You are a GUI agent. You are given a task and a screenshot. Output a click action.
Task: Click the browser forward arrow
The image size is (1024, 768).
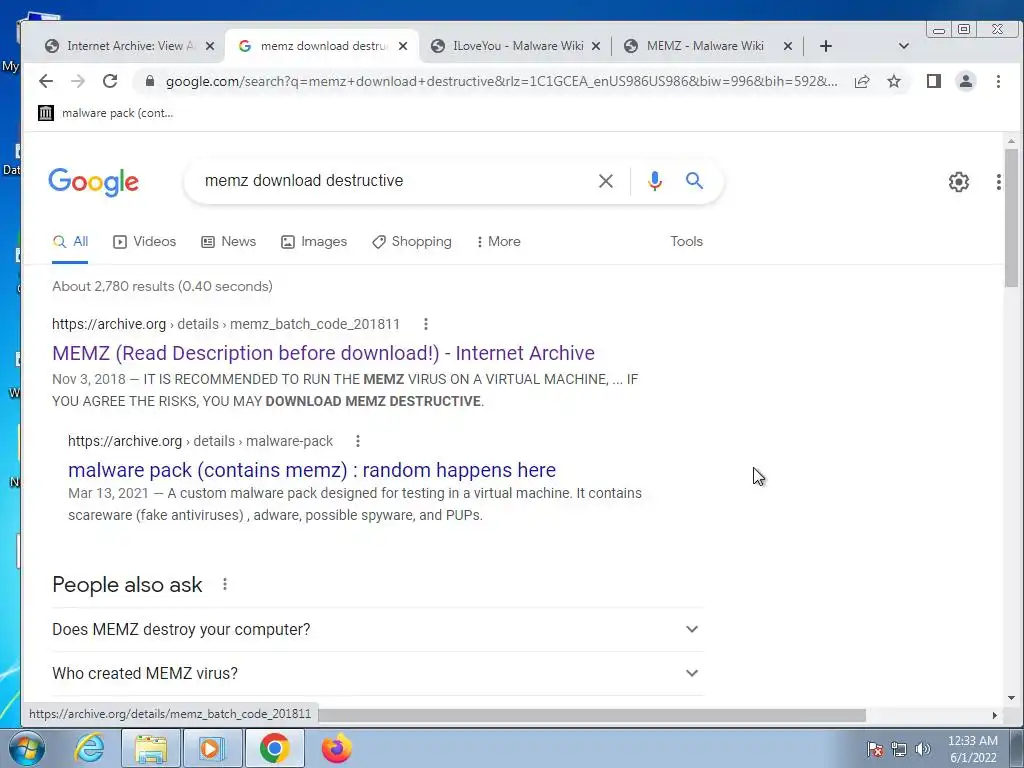pos(78,81)
